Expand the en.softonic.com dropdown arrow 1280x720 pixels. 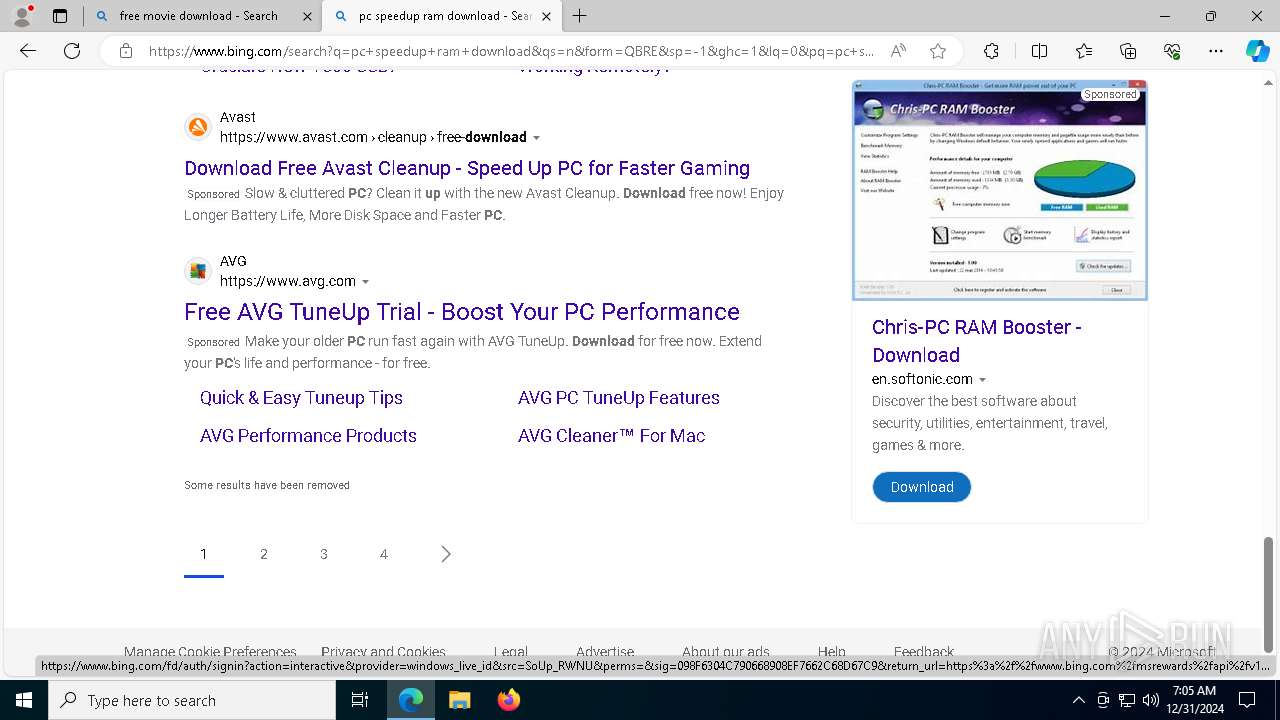982,380
